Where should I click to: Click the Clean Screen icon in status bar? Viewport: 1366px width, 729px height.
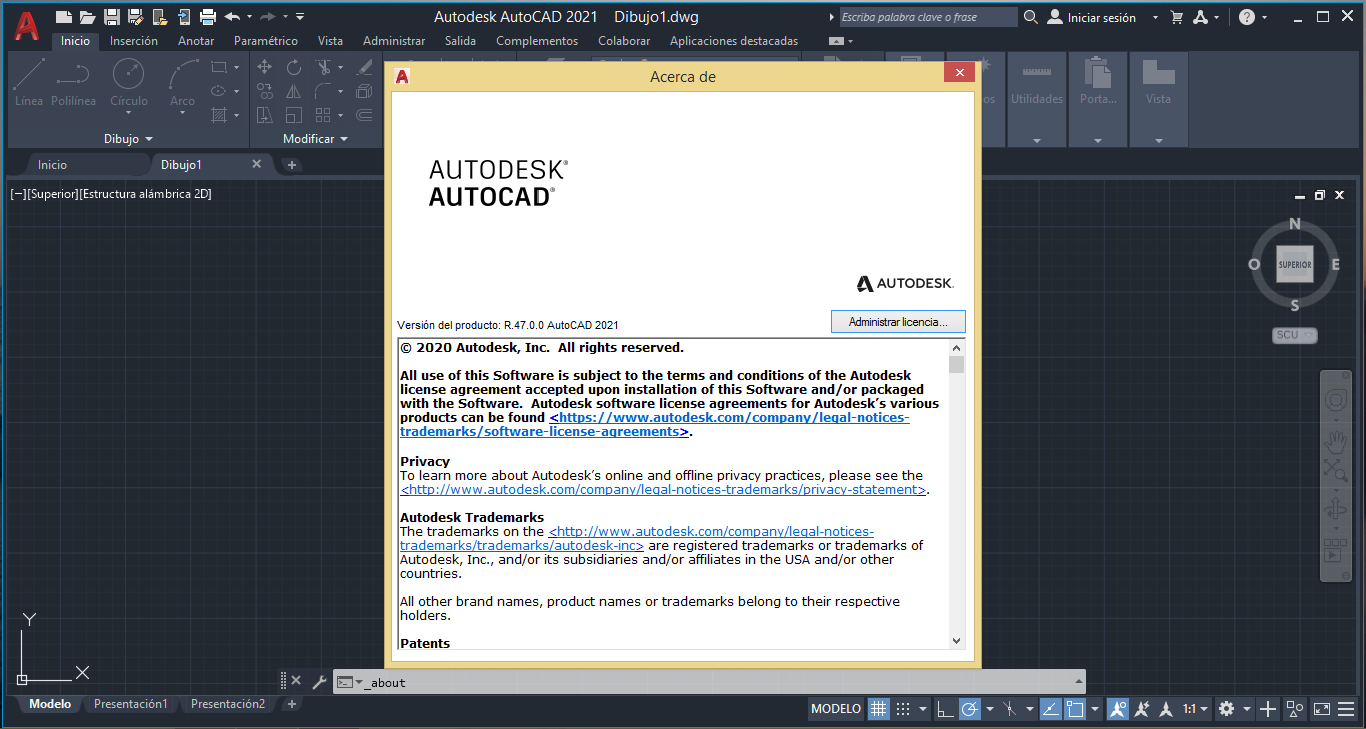(x=1322, y=709)
